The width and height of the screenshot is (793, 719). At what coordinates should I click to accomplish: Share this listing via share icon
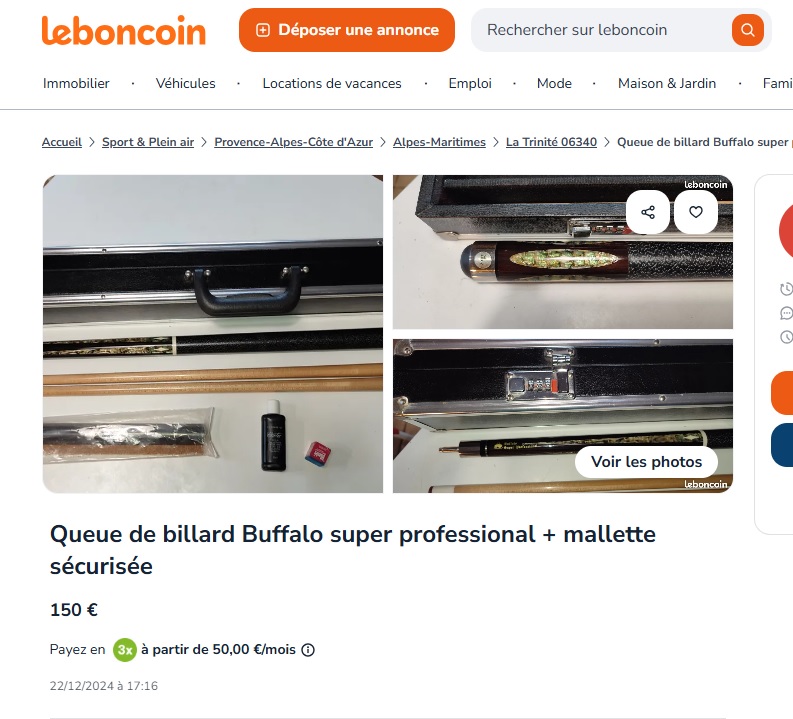tap(648, 212)
